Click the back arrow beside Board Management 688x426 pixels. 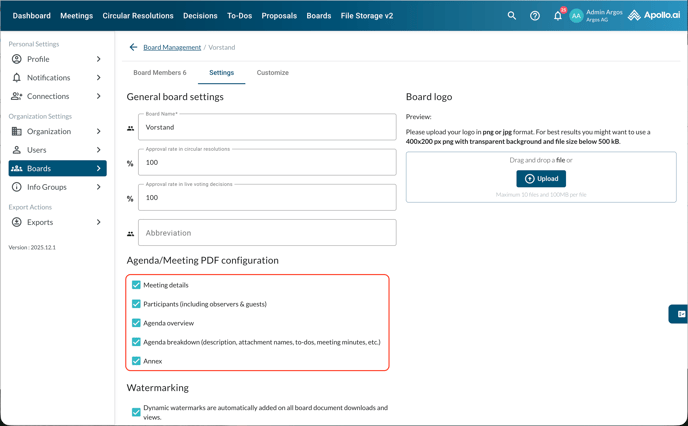click(133, 47)
